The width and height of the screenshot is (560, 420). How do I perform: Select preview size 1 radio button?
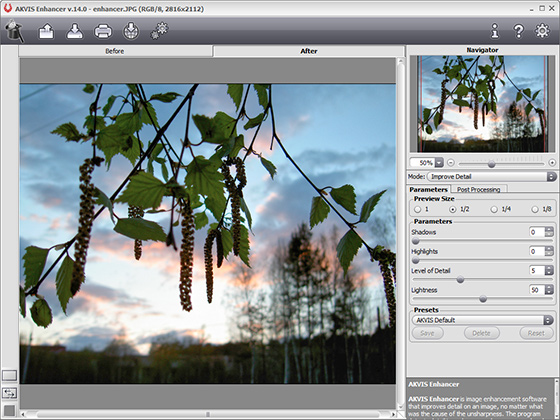click(x=417, y=209)
